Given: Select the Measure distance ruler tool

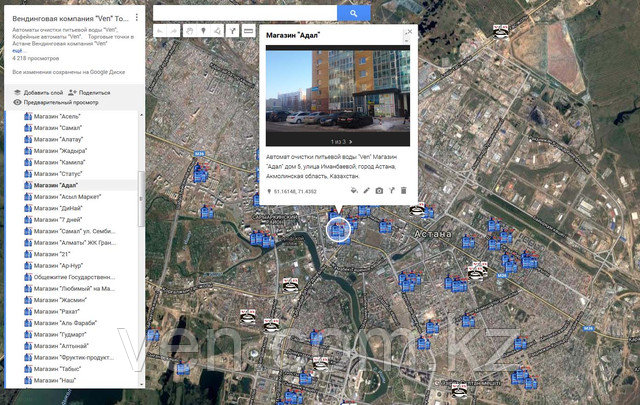Looking at the screenshot, I should [248, 31].
